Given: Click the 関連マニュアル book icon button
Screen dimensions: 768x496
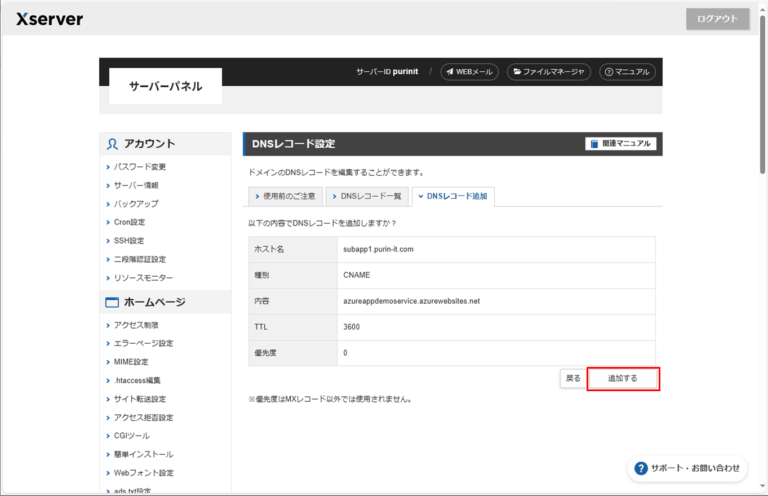Looking at the screenshot, I should pos(620,144).
